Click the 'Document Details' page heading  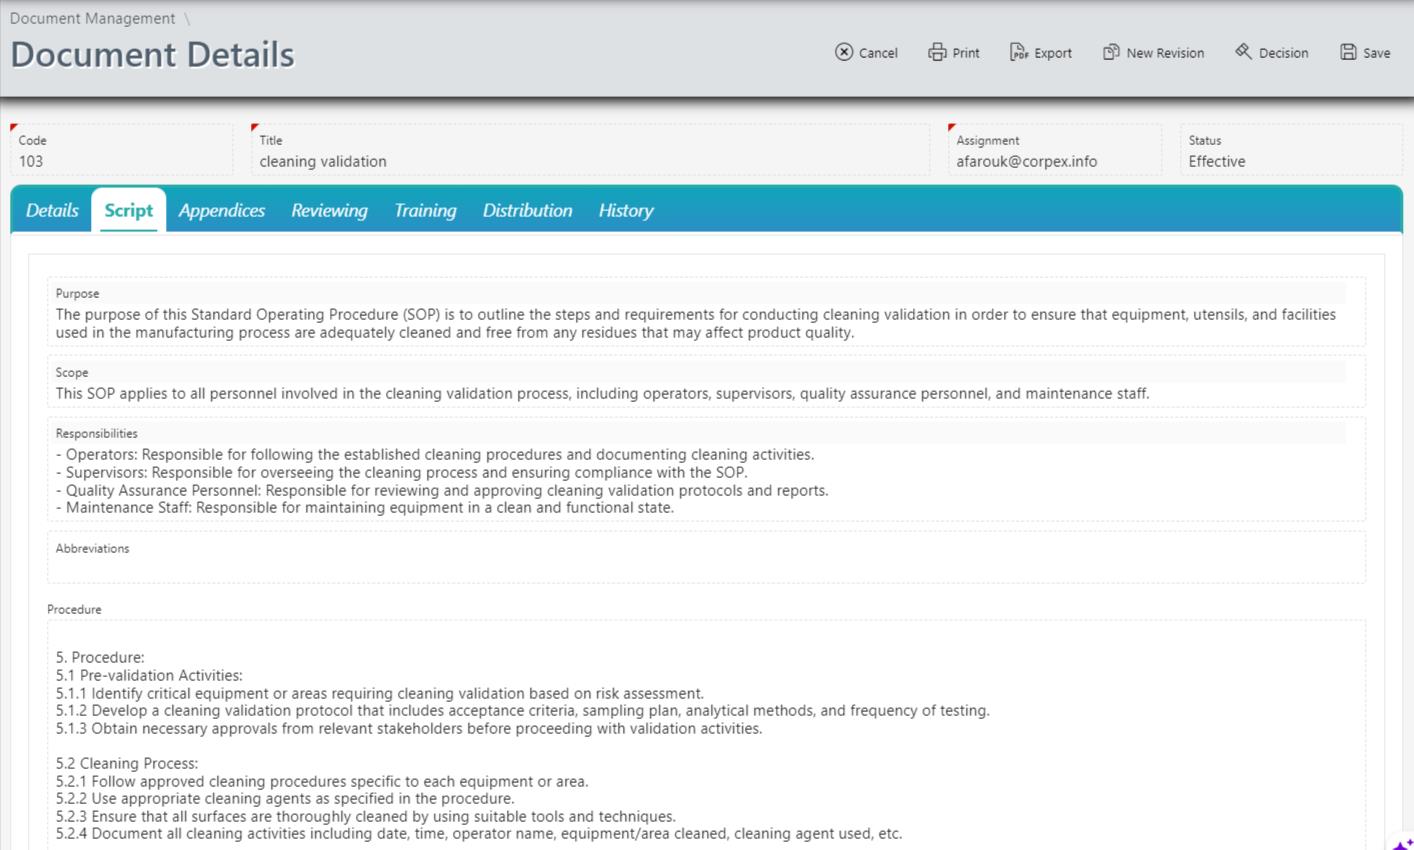click(x=152, y=54)
